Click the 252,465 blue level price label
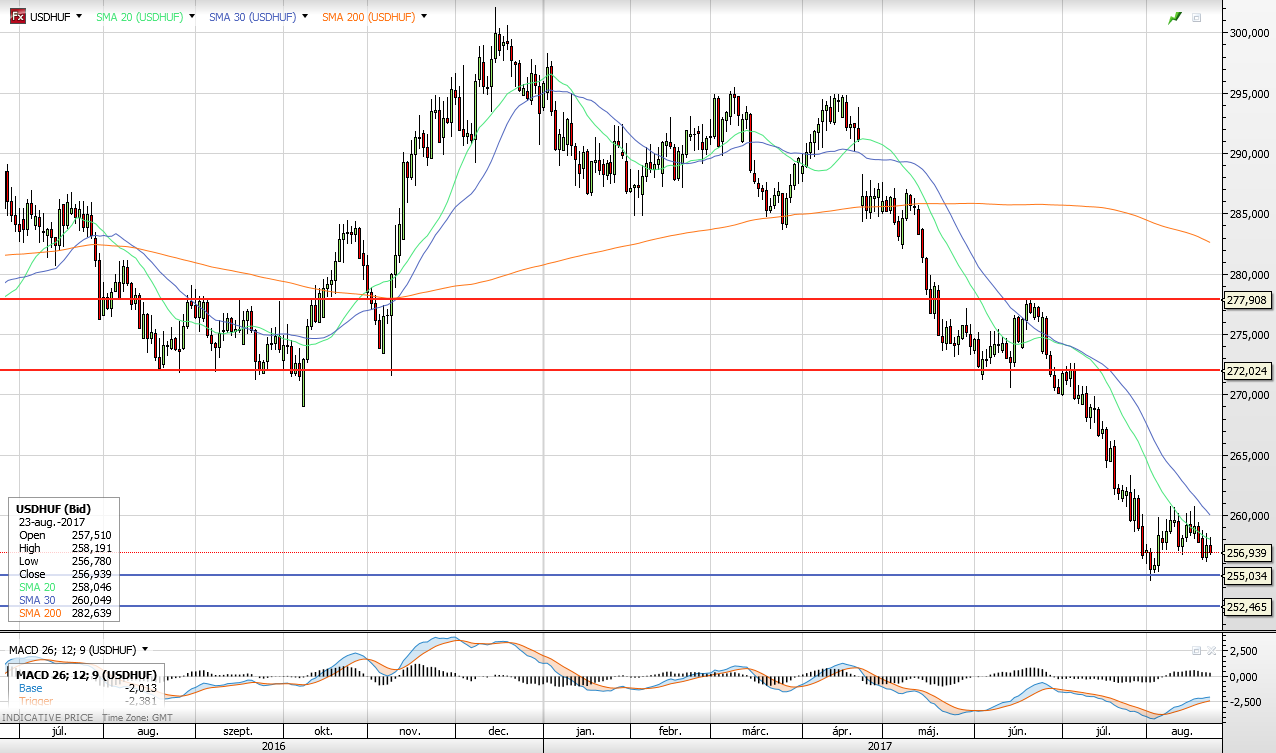 [x=1247, y=606]
